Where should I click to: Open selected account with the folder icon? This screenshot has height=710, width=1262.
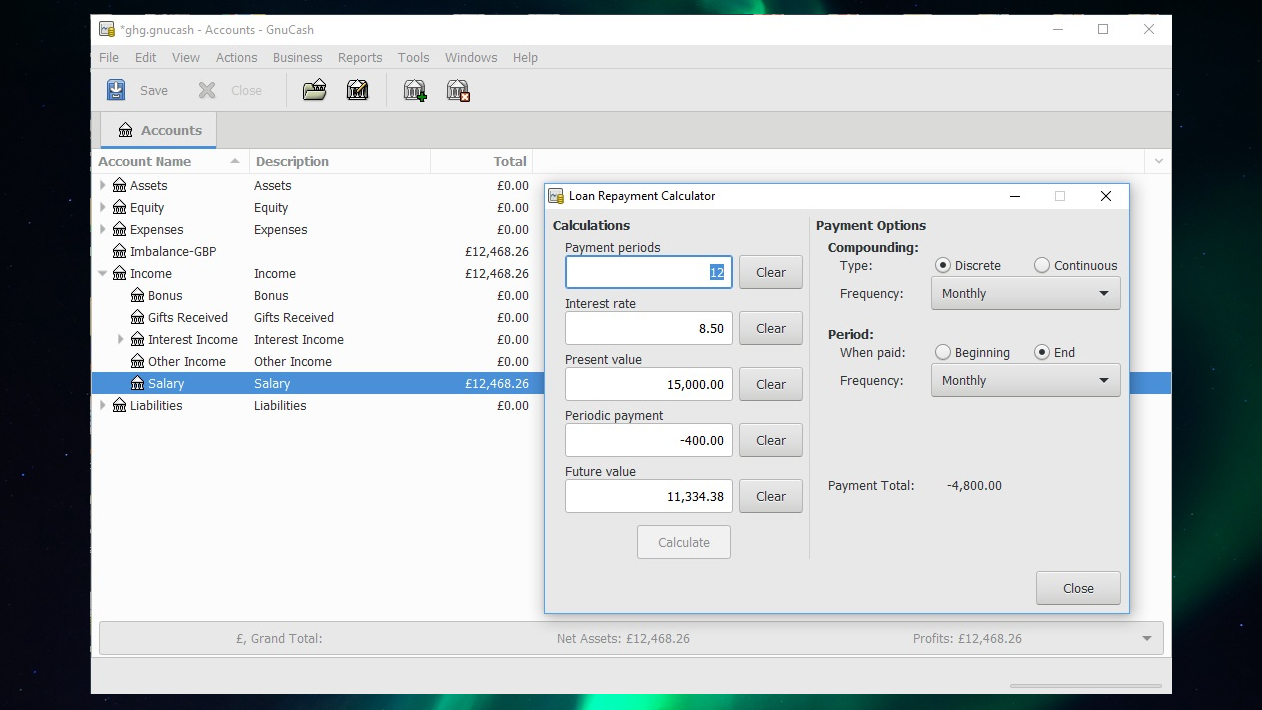(315, 90)
